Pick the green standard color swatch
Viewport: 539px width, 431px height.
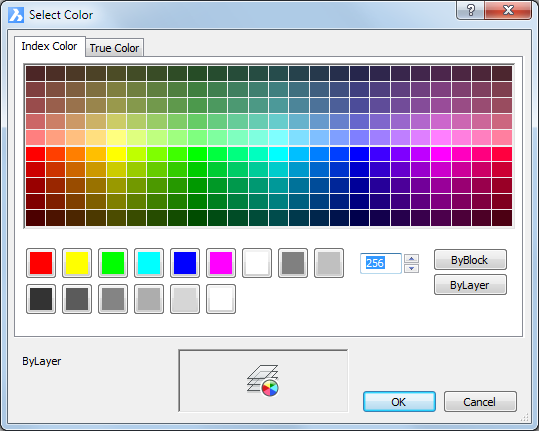(113, 263)
